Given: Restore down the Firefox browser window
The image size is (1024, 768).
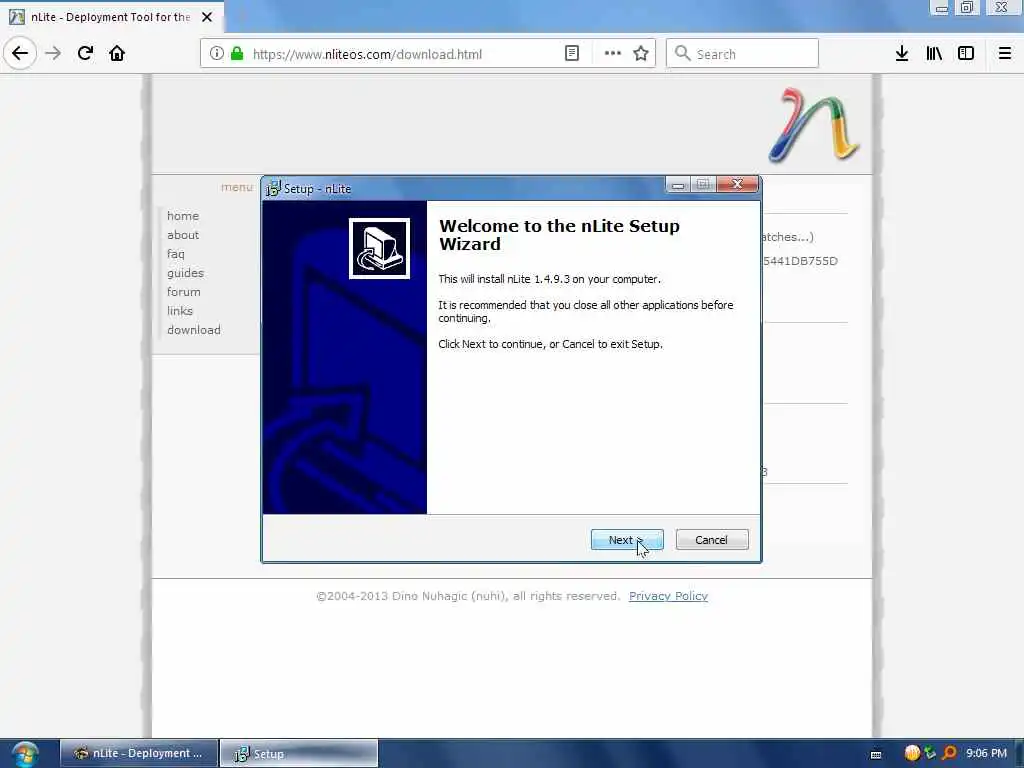Looking at the screenshot, I should [x=967, y=8].
